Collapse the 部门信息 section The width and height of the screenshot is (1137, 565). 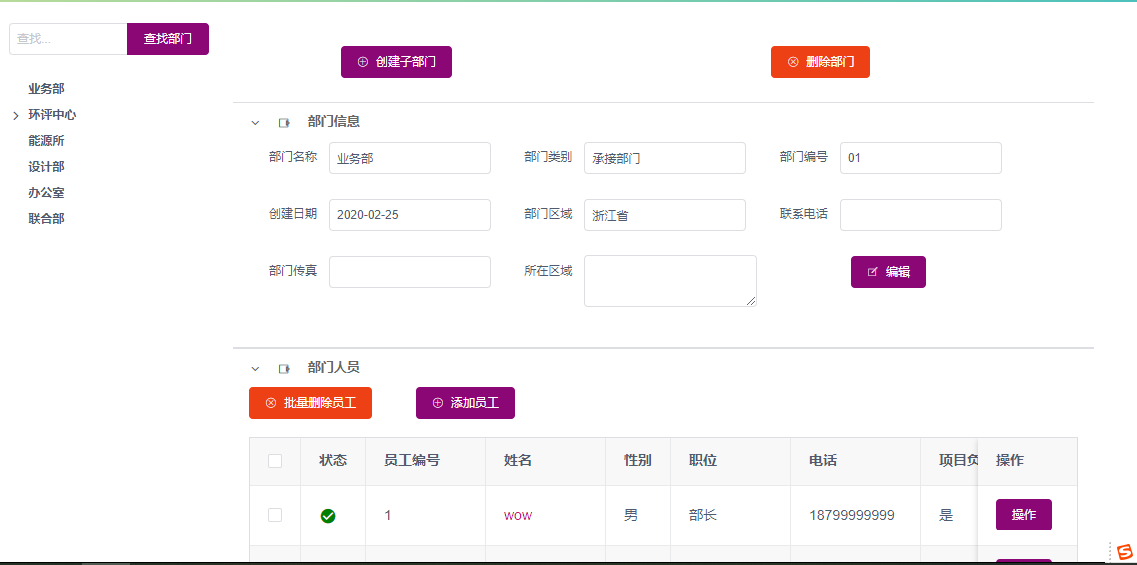click(x=255, y=123)
